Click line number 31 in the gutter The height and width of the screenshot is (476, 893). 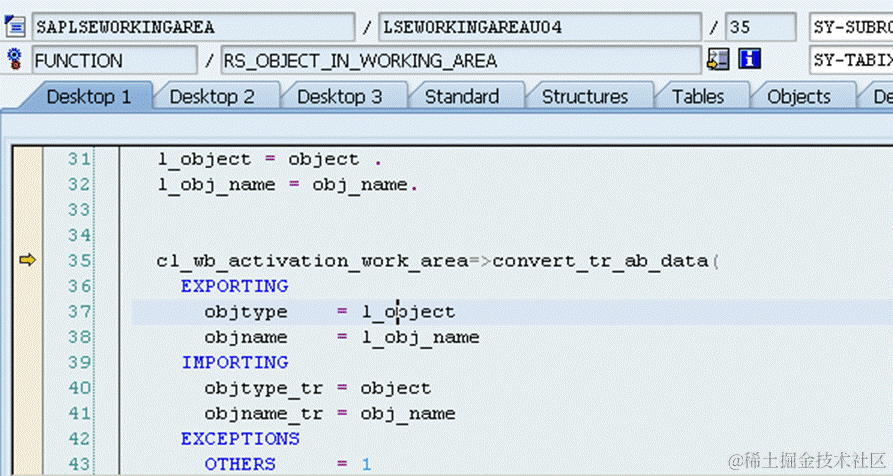(79, 159)
